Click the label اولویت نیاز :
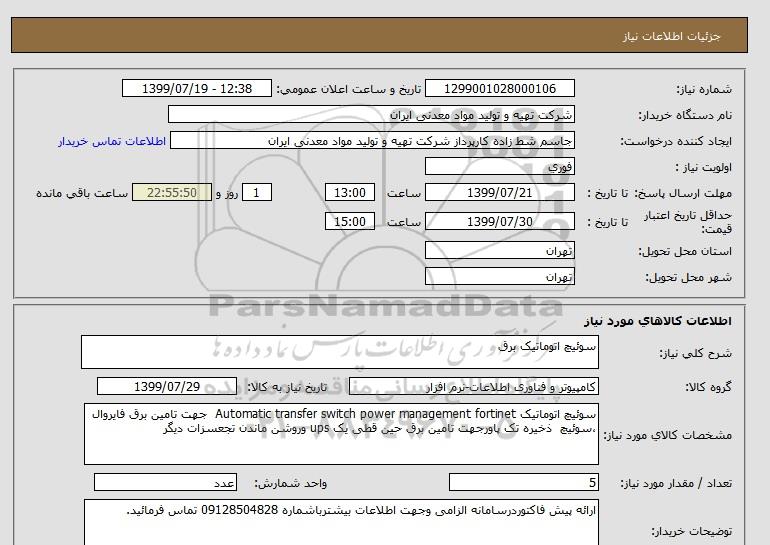The image size is (770, 545). tap(703, 167)
